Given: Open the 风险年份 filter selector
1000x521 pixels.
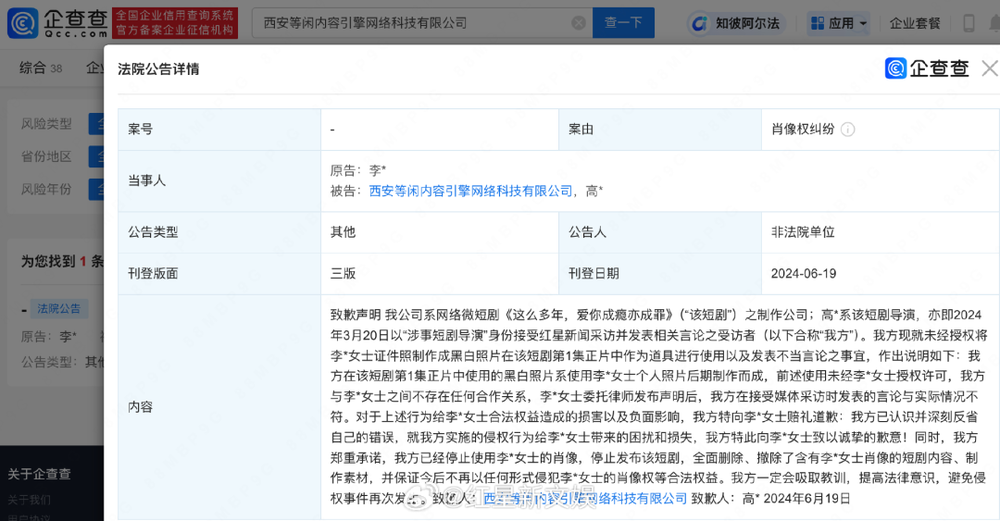Looking at the screenshot, I should (x=97, y=189).
